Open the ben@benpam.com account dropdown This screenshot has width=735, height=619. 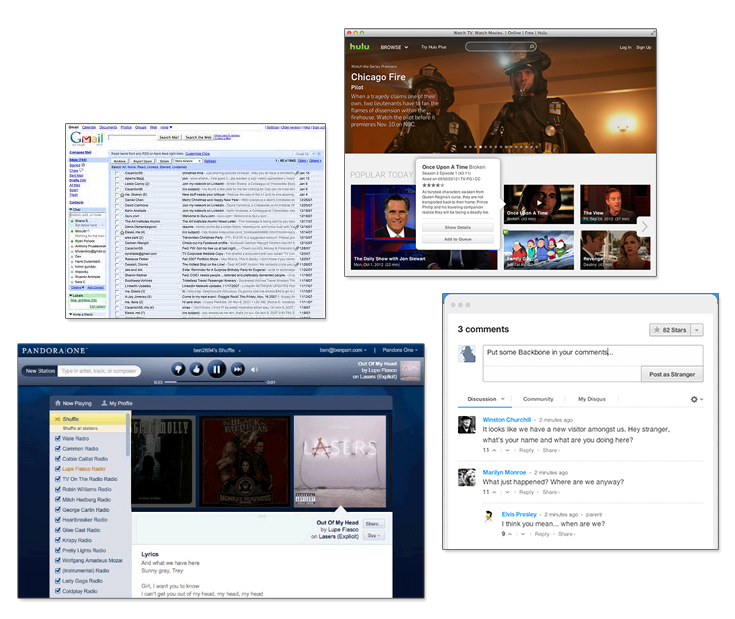[343, 350]
